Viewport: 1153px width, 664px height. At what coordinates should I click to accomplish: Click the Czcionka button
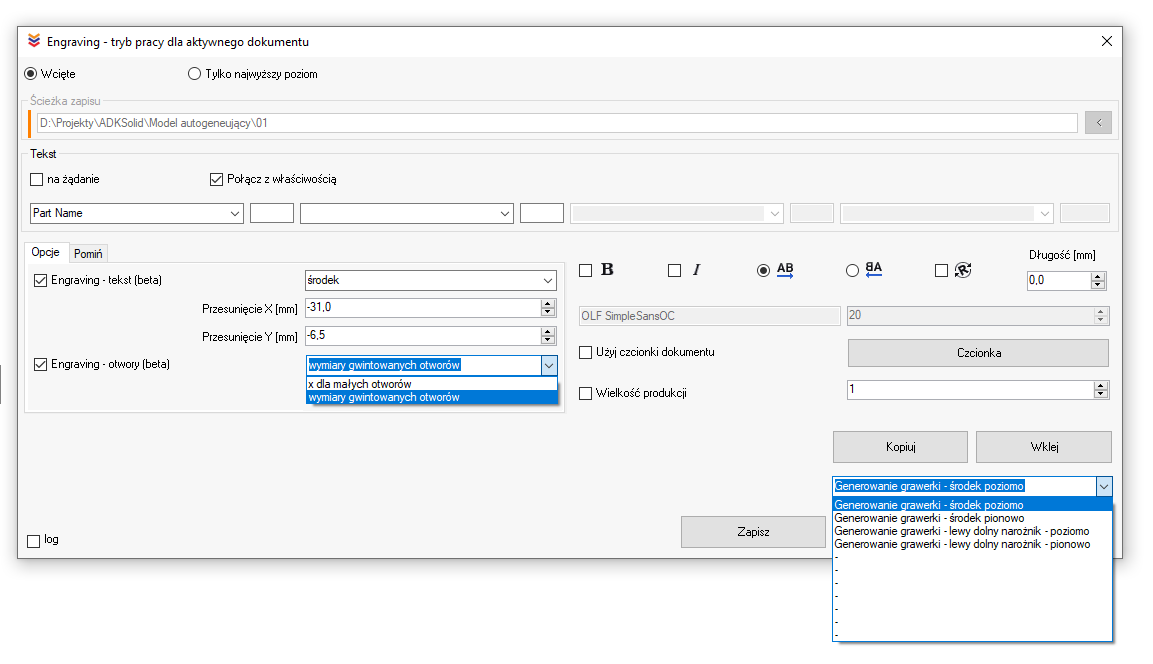pos(978,353)
